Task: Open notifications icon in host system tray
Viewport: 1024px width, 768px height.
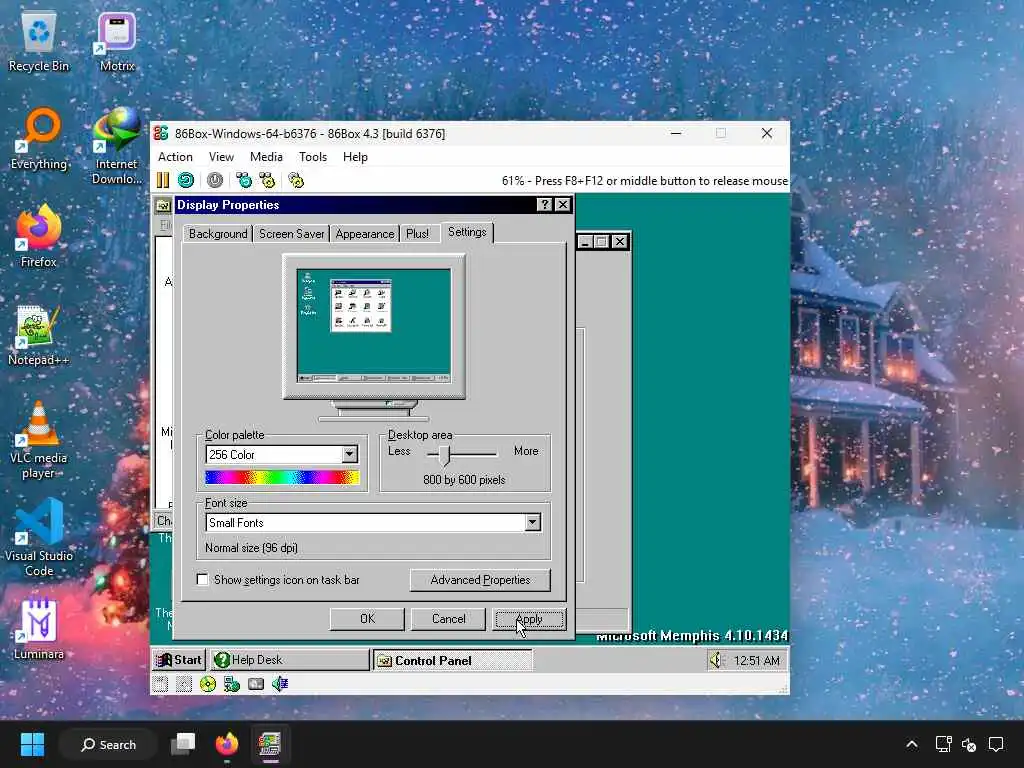Action: tap(995, 744)
